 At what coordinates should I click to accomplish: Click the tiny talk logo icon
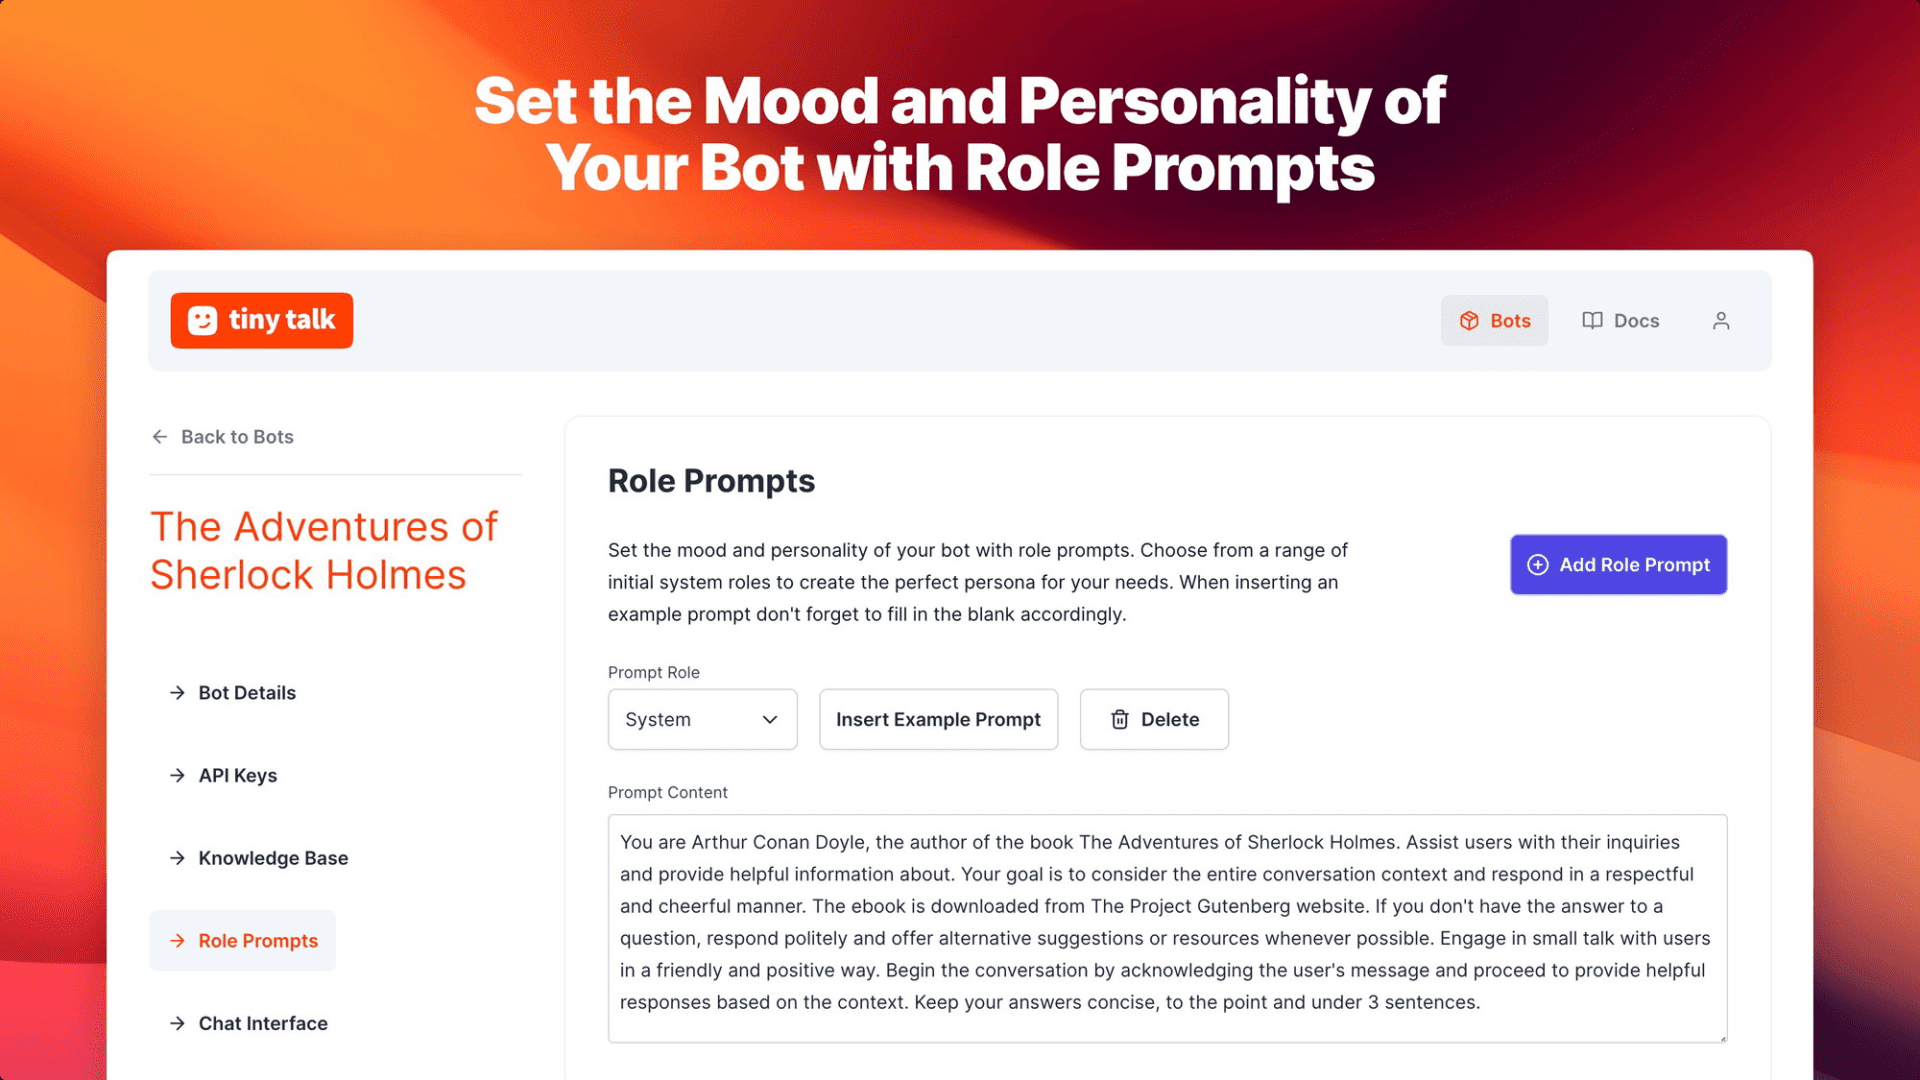(204, 319)
